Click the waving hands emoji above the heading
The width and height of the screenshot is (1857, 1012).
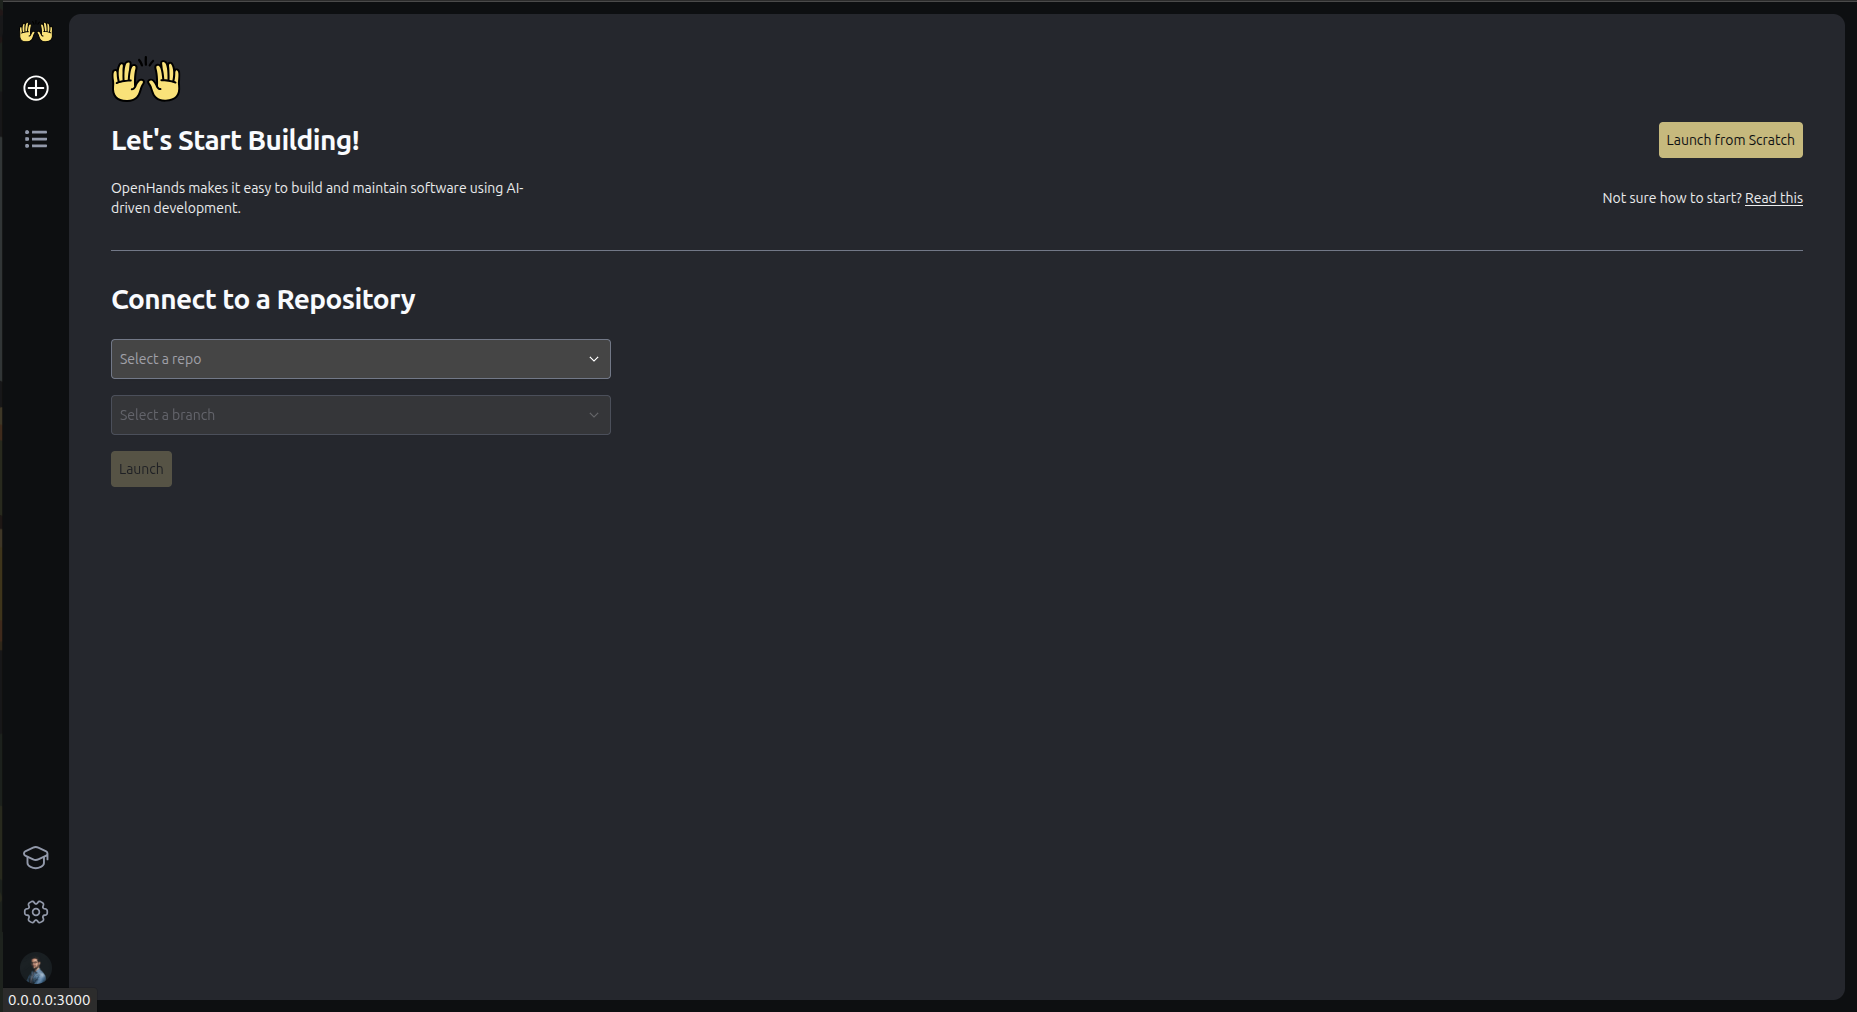point(146,79)
